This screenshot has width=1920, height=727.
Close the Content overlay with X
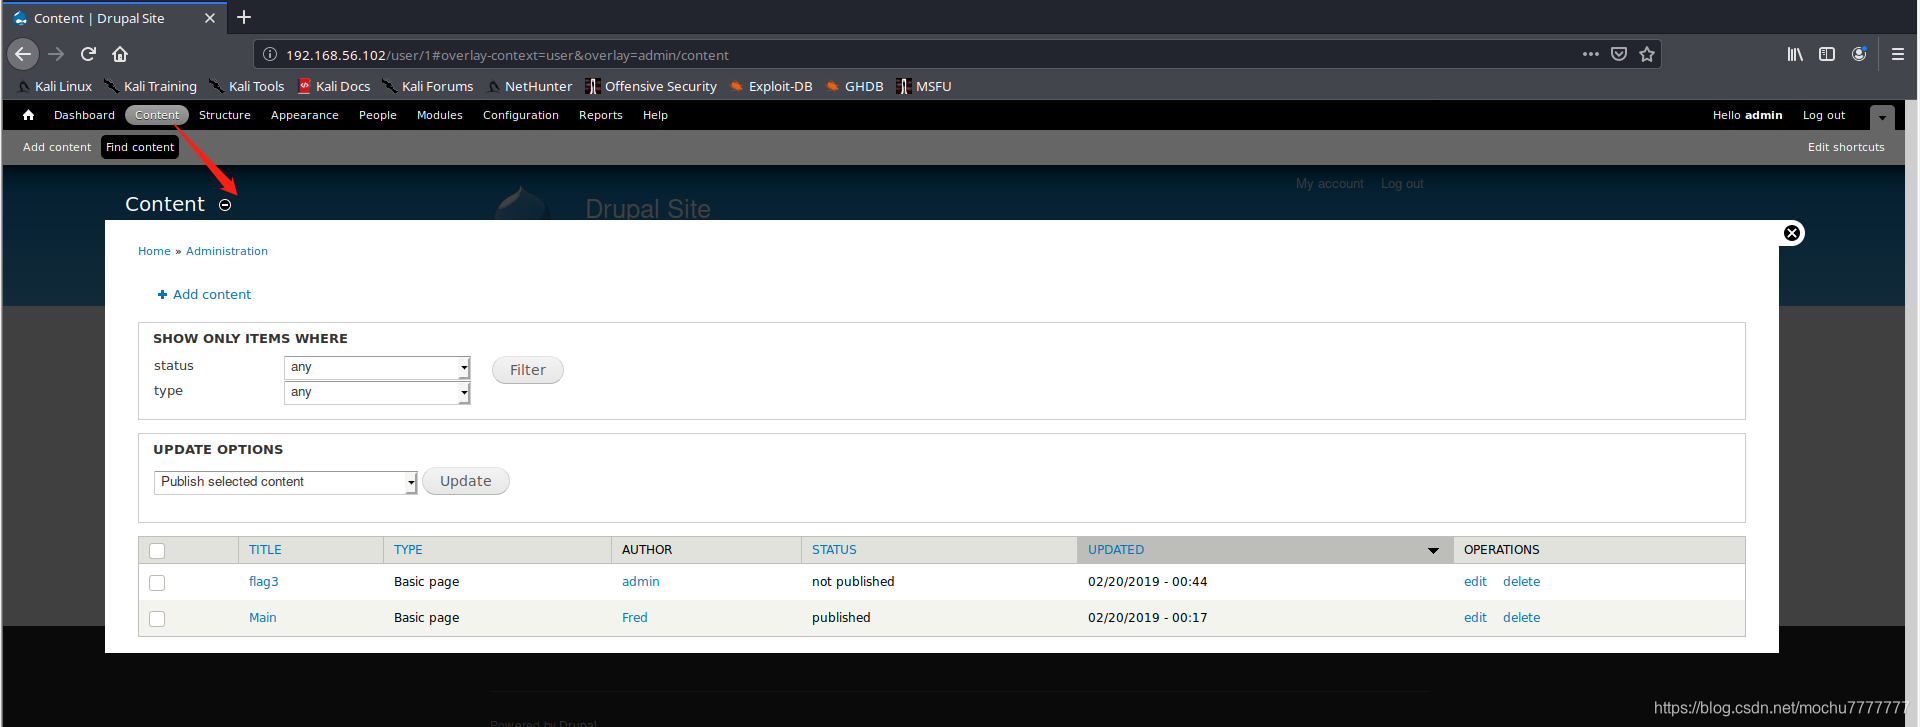tap(1792, 233)
